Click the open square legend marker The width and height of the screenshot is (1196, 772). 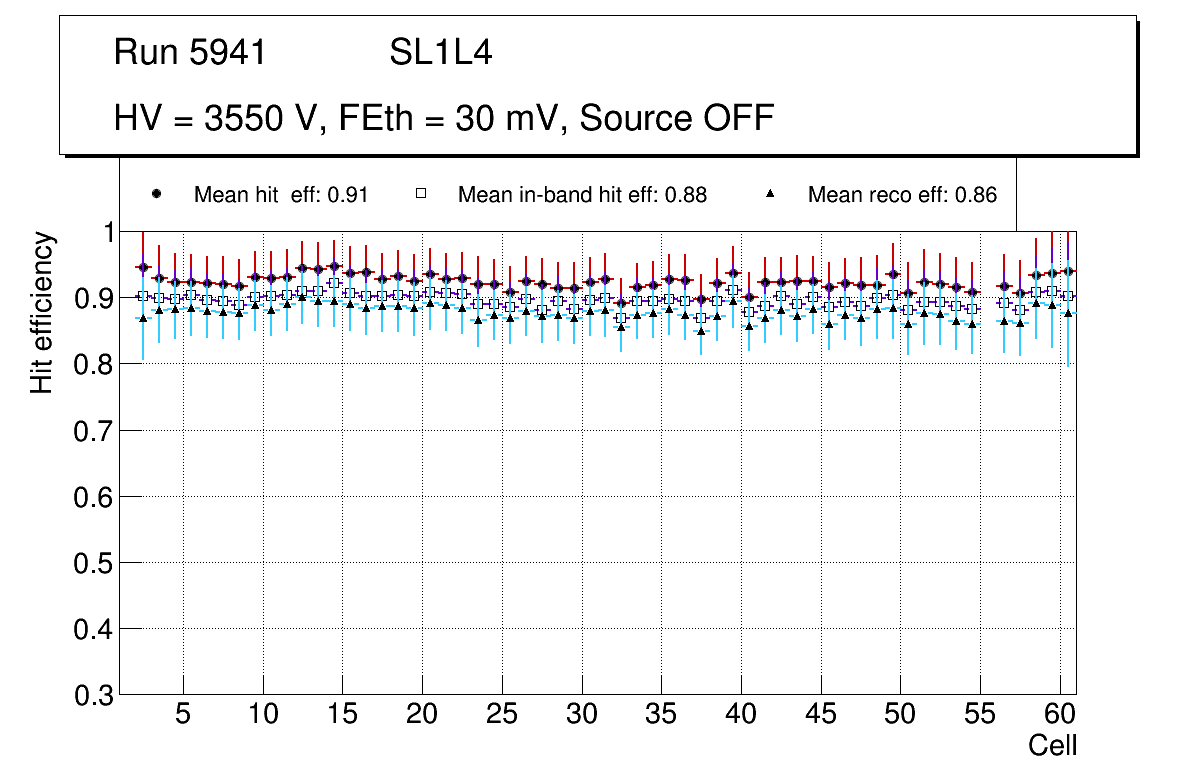(421, 194)
